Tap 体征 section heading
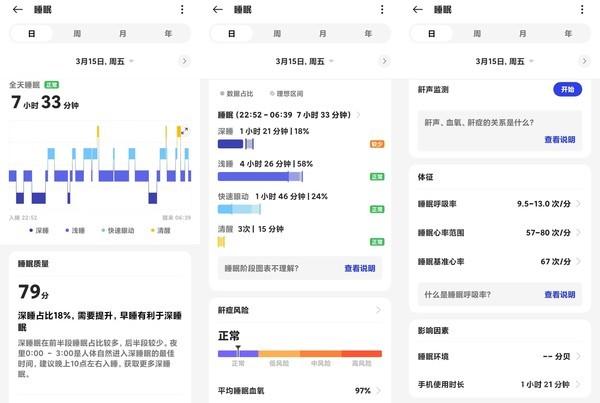The width and height of the screenshot is (600, 403). pos(426,177)
